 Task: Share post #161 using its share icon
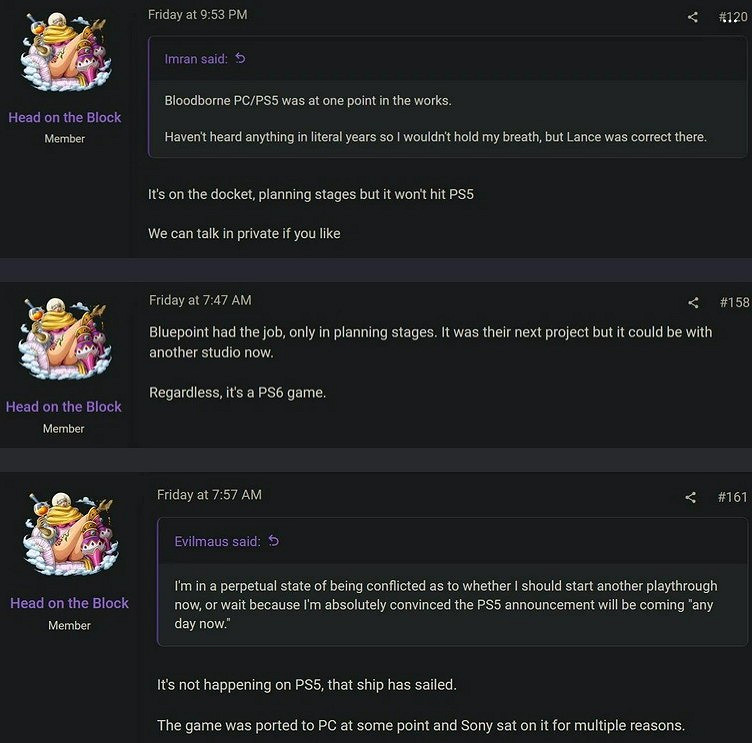(x=690, y=497)
